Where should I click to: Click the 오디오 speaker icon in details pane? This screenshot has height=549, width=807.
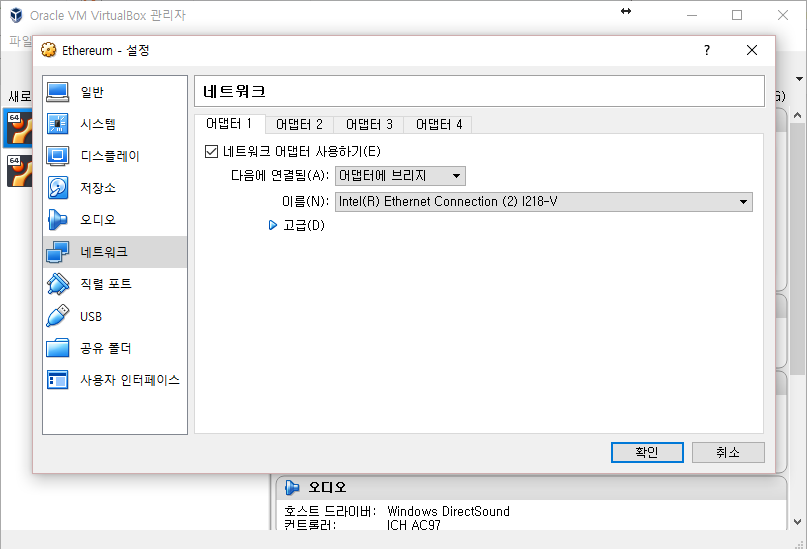(x=292, y=487)
